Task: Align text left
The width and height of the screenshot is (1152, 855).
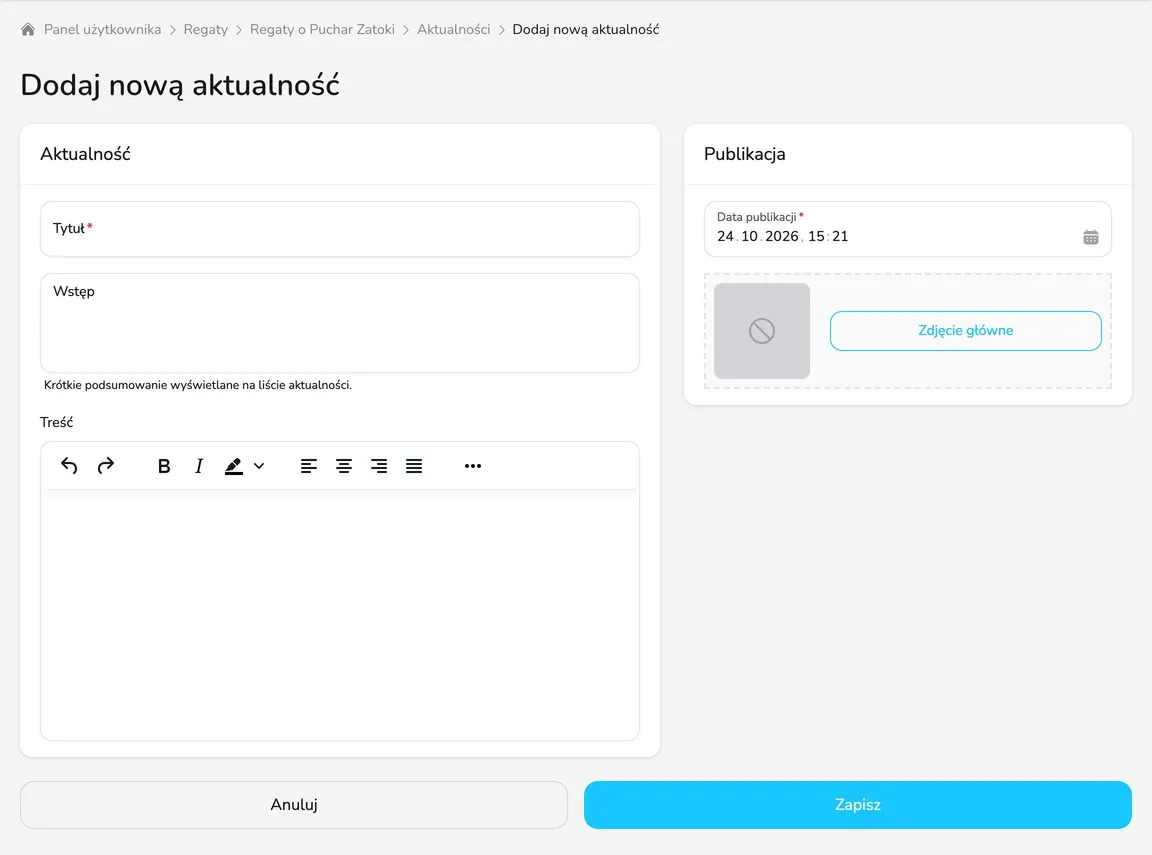Action: coord(309,466)
